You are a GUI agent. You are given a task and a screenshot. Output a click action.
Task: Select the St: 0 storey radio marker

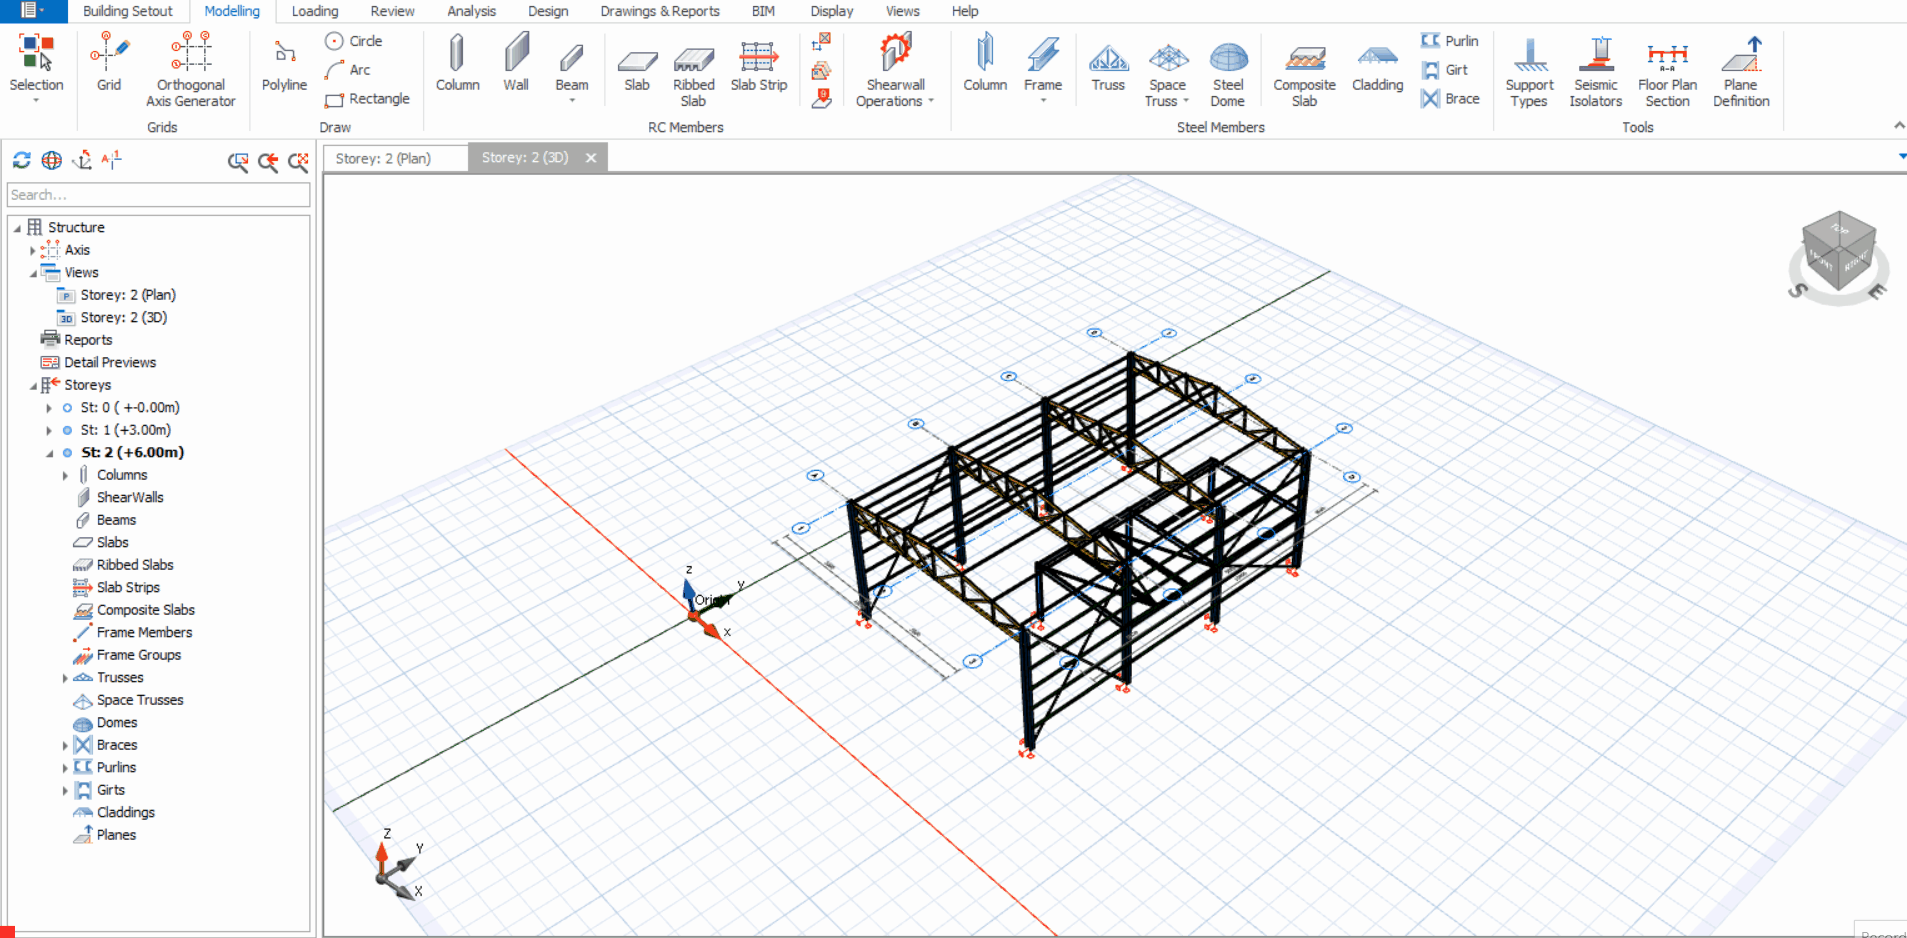coord(67,408)
